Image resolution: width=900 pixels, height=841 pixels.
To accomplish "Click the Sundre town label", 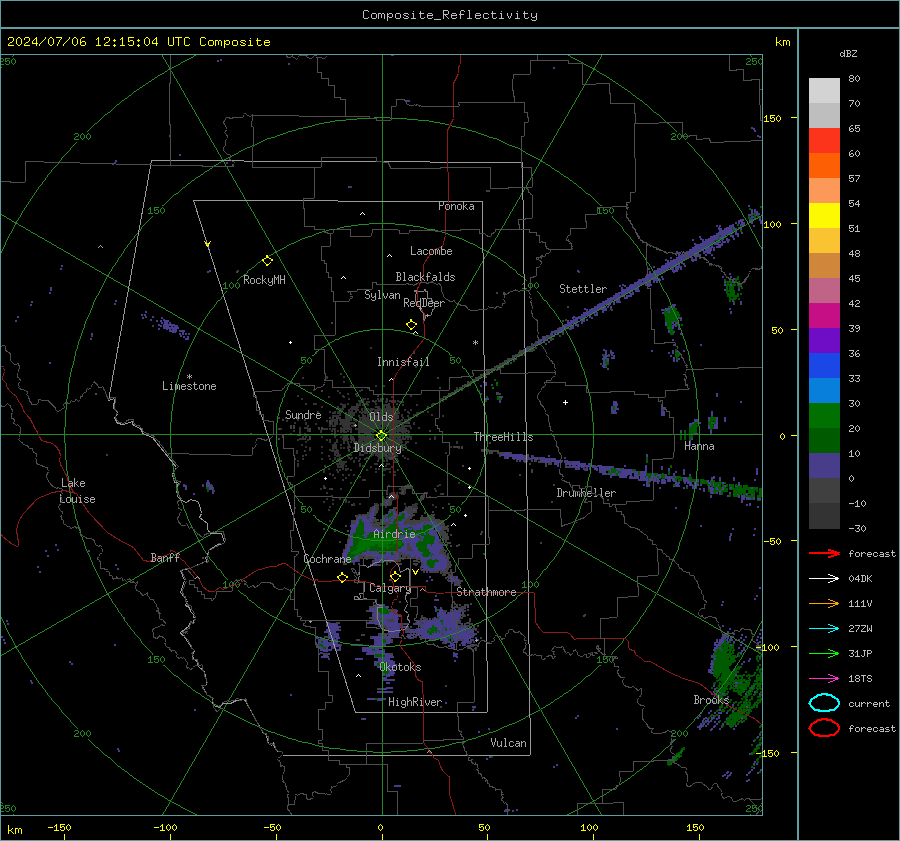I will pyautogui.click(x=303, y=414).
